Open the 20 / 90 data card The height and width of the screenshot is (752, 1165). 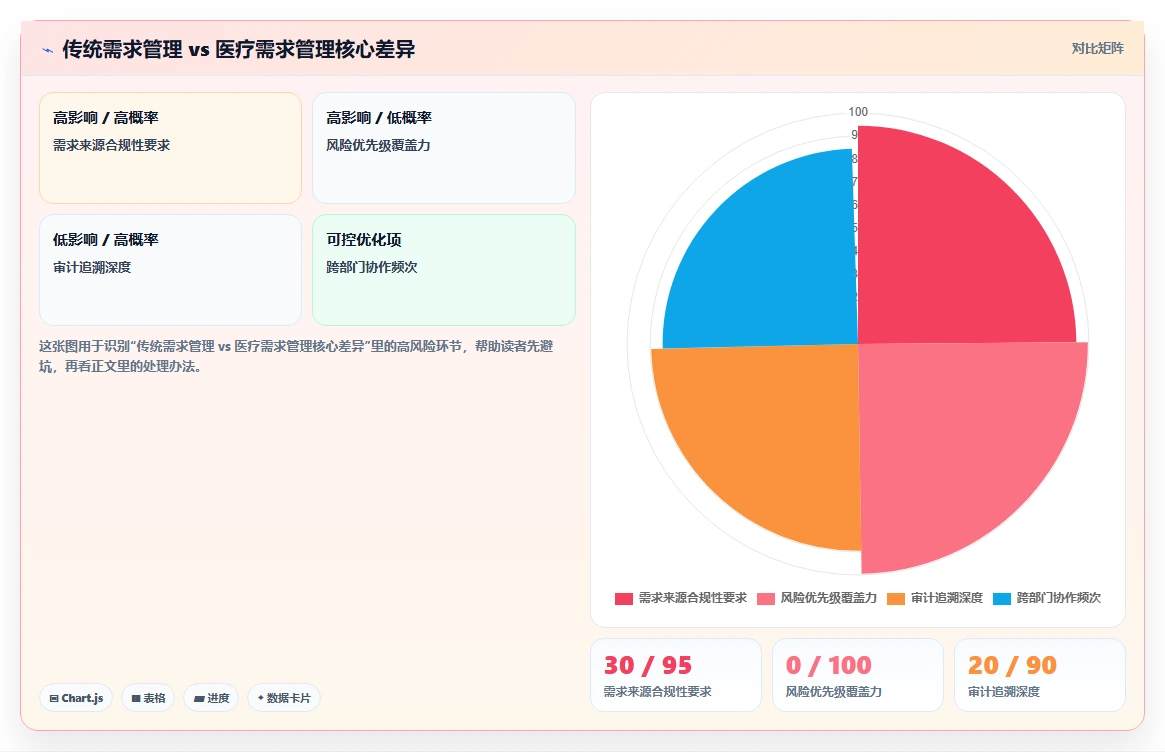point(1039,675)
